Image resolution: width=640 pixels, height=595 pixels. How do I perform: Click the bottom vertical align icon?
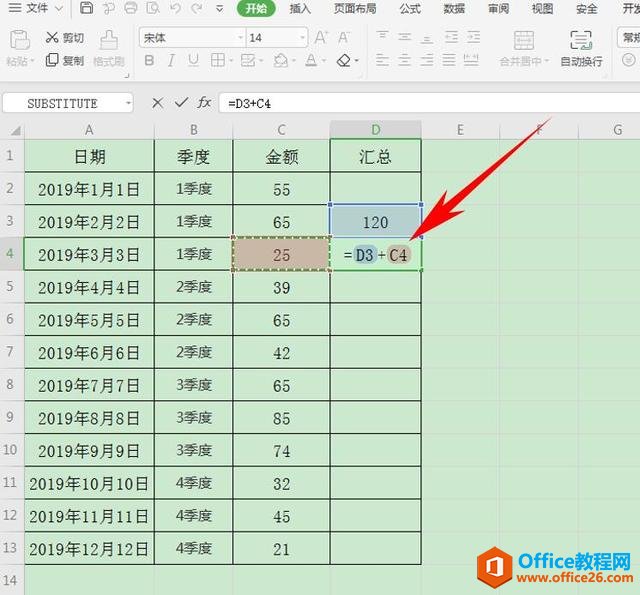(x=427, y=38)
